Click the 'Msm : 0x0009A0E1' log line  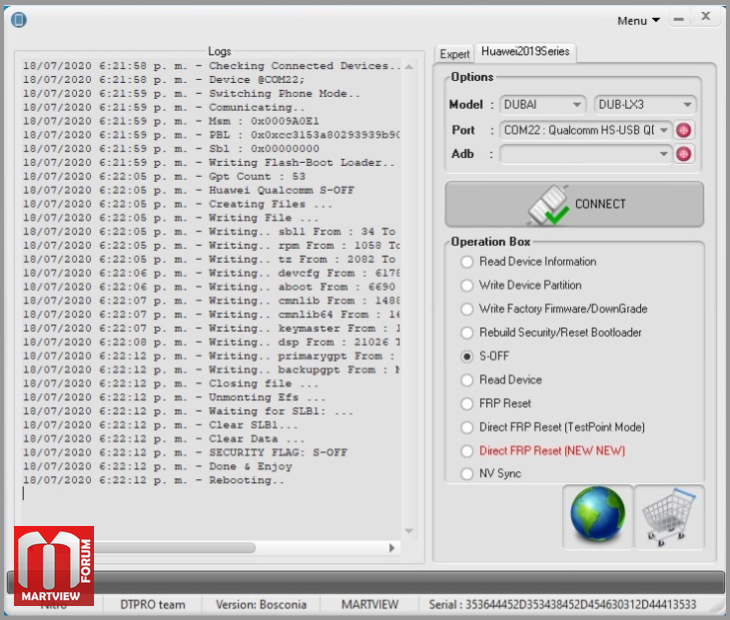point(171,121)
